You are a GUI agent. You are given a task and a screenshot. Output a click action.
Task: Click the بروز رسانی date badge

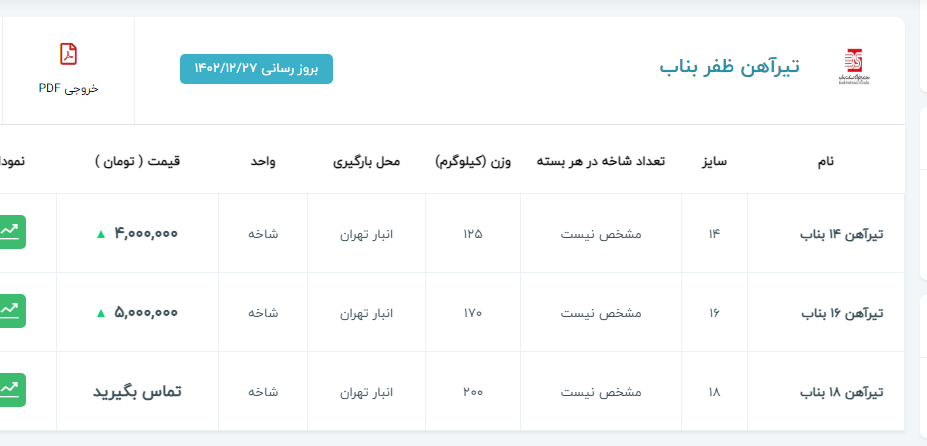point(256,69)
